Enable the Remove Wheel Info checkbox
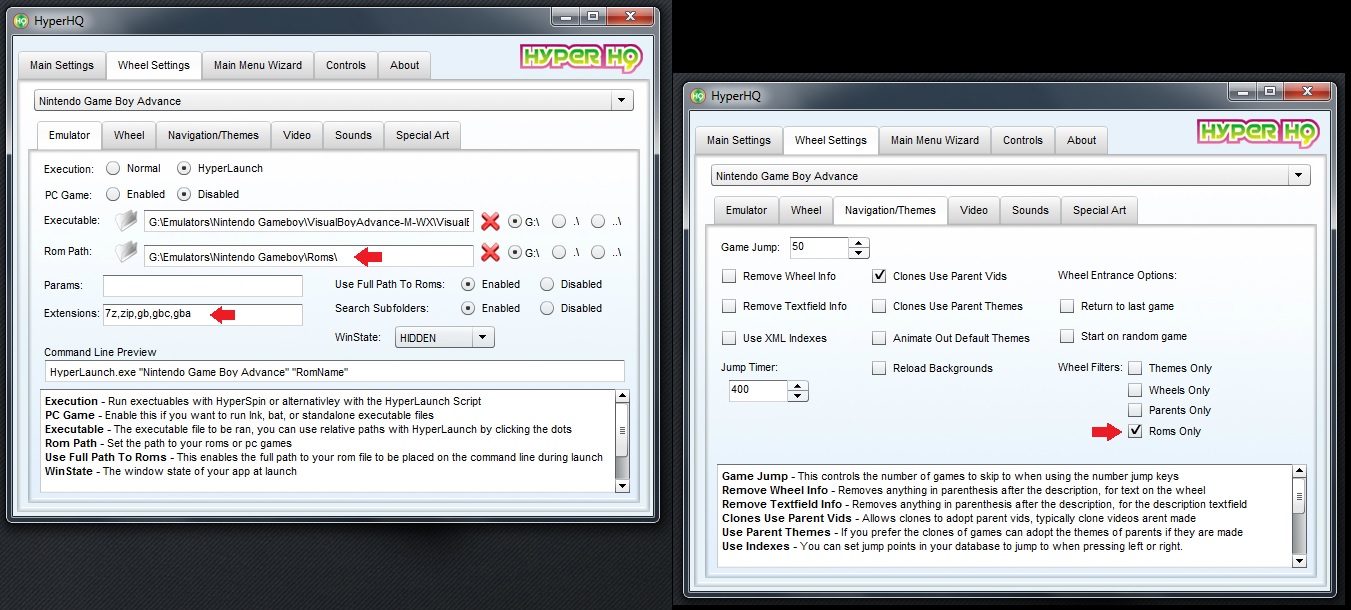The width and height of the screenshot is (1351, 610). coord(730,276)
